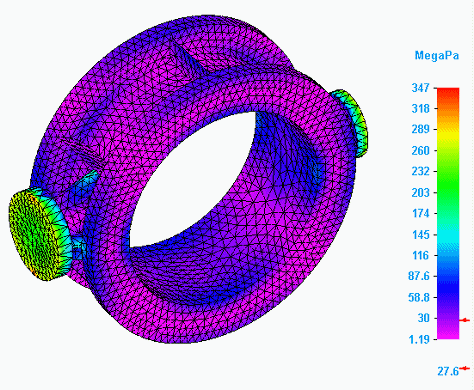The height and width of the screenshot is (390, 474).
Task: Click the 27.6 value below the legend
Action: click(448, 371)
